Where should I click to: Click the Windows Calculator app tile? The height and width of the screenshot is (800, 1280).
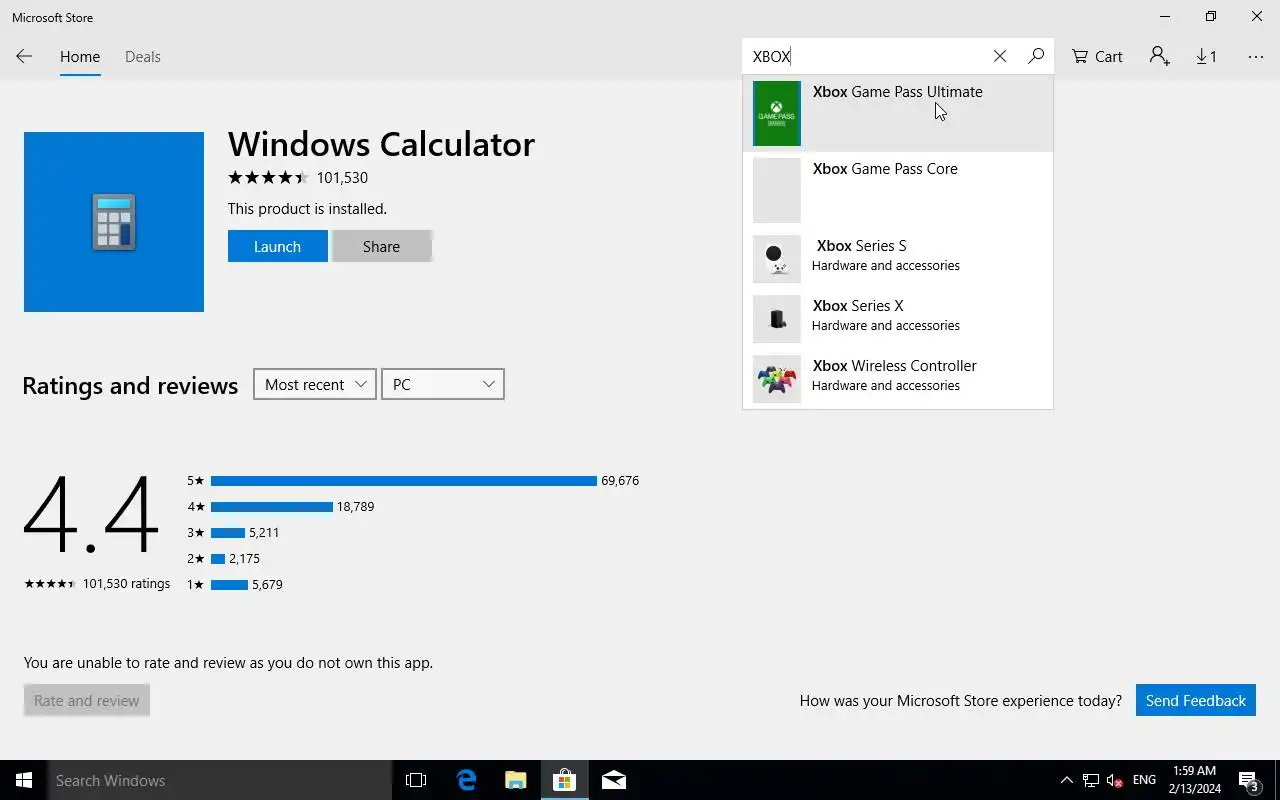(114, 222)
